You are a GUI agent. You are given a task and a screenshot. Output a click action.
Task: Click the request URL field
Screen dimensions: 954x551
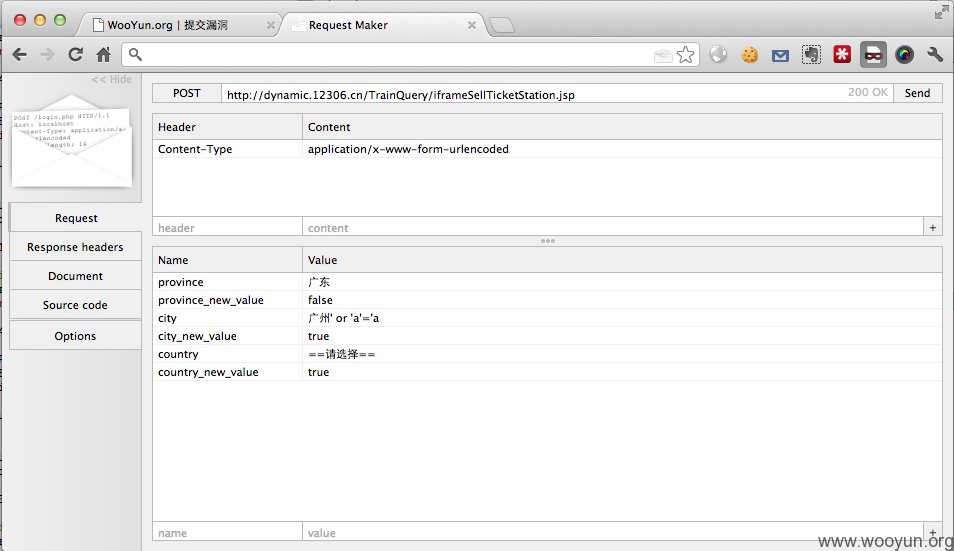click(535, 94)
